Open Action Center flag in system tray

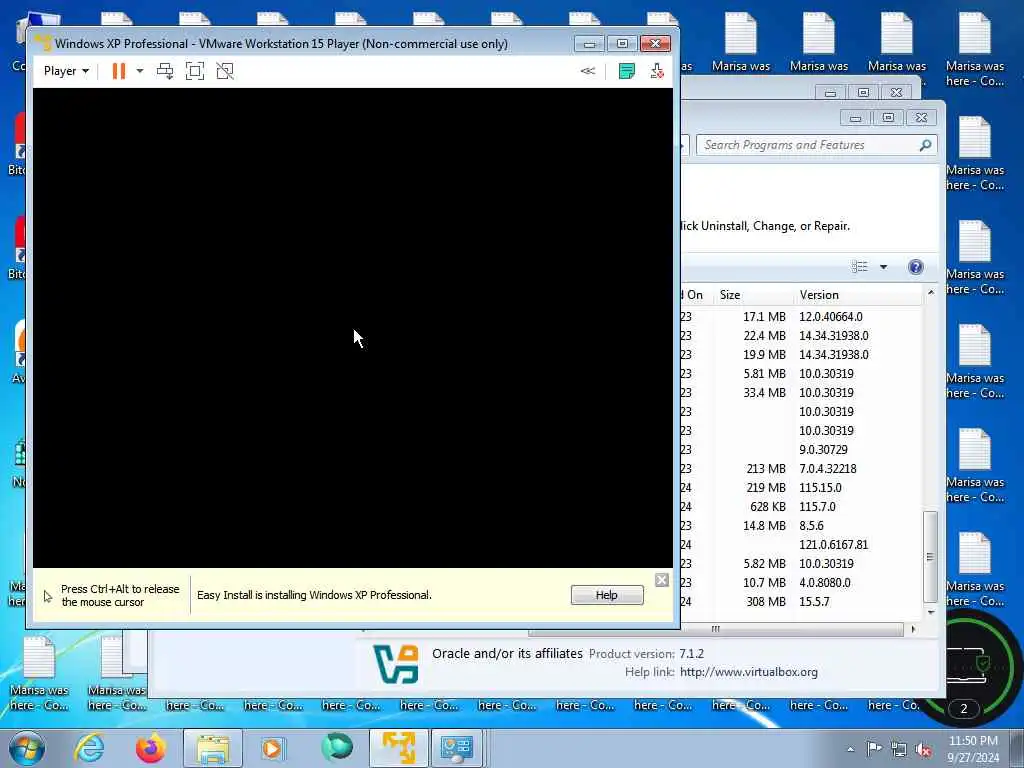point(874,748)
